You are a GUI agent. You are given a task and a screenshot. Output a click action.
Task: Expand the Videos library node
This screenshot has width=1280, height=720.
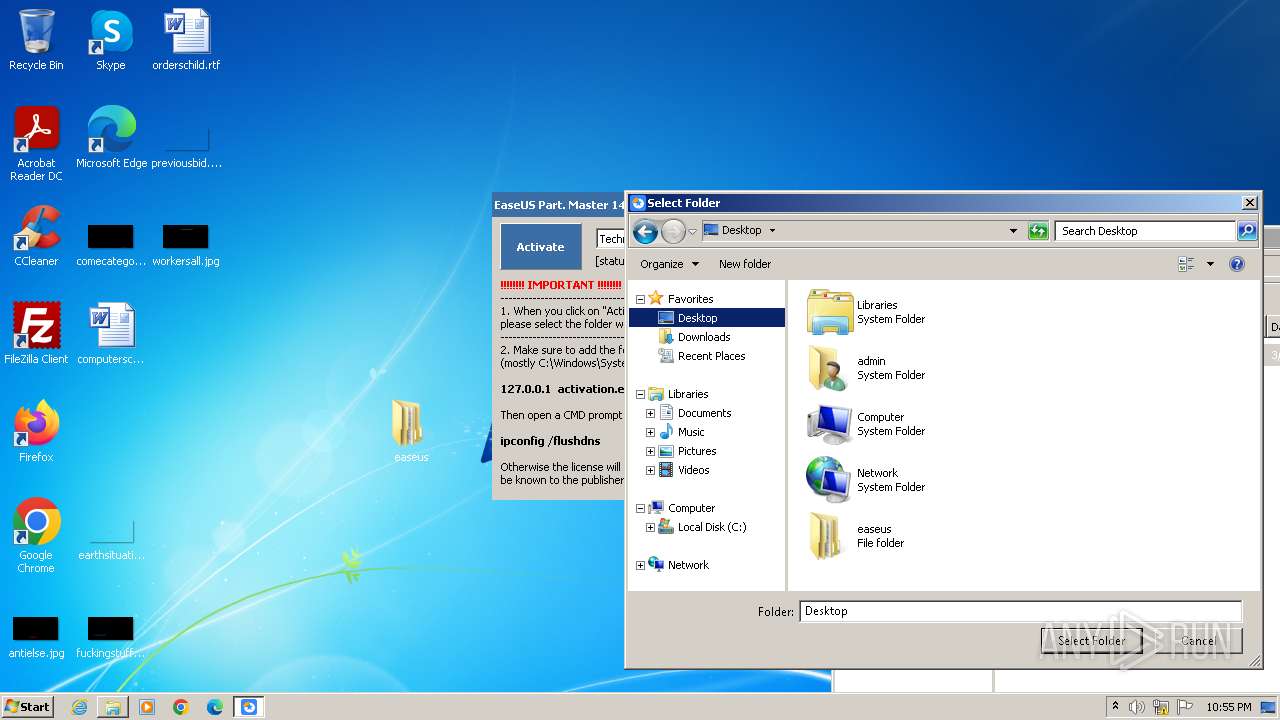tap(650, 470)
